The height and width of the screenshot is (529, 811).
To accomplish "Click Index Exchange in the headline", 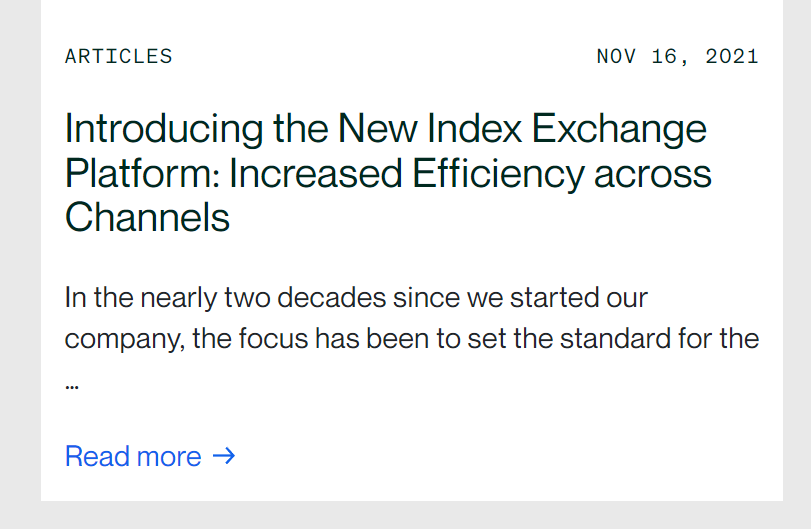I will click(x=566, y=129).
